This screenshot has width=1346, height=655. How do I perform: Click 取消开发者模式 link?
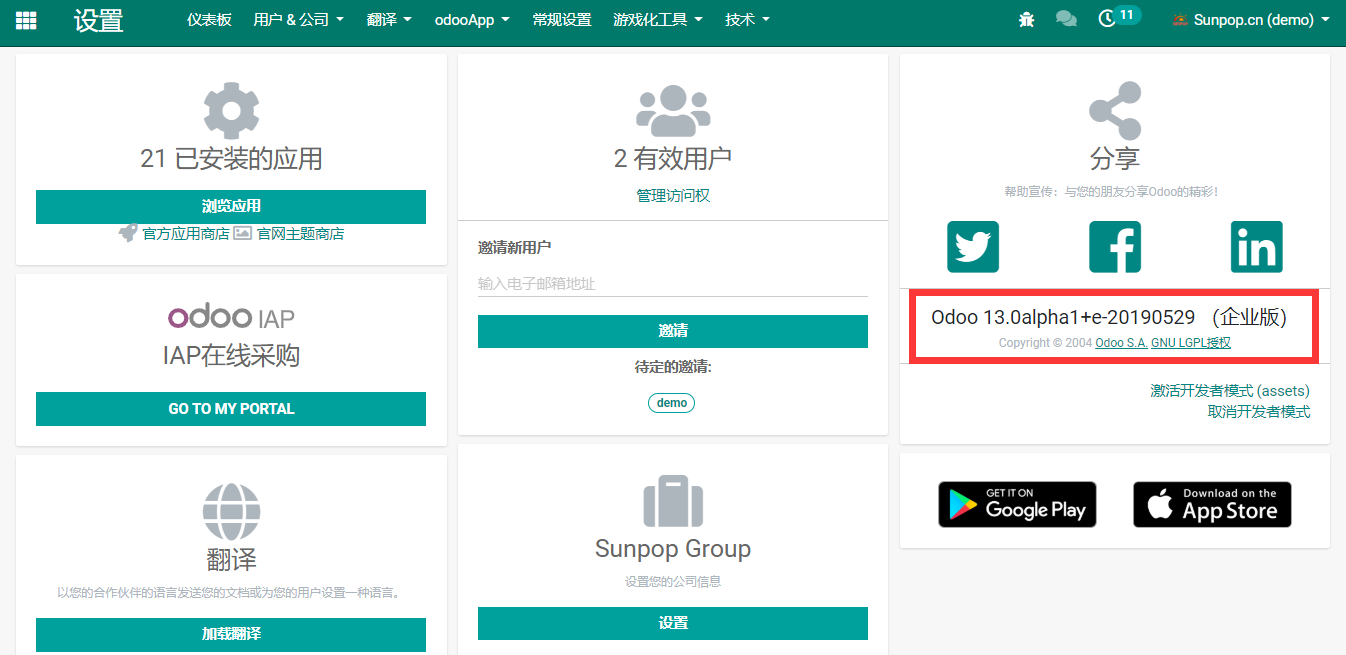1259,412
